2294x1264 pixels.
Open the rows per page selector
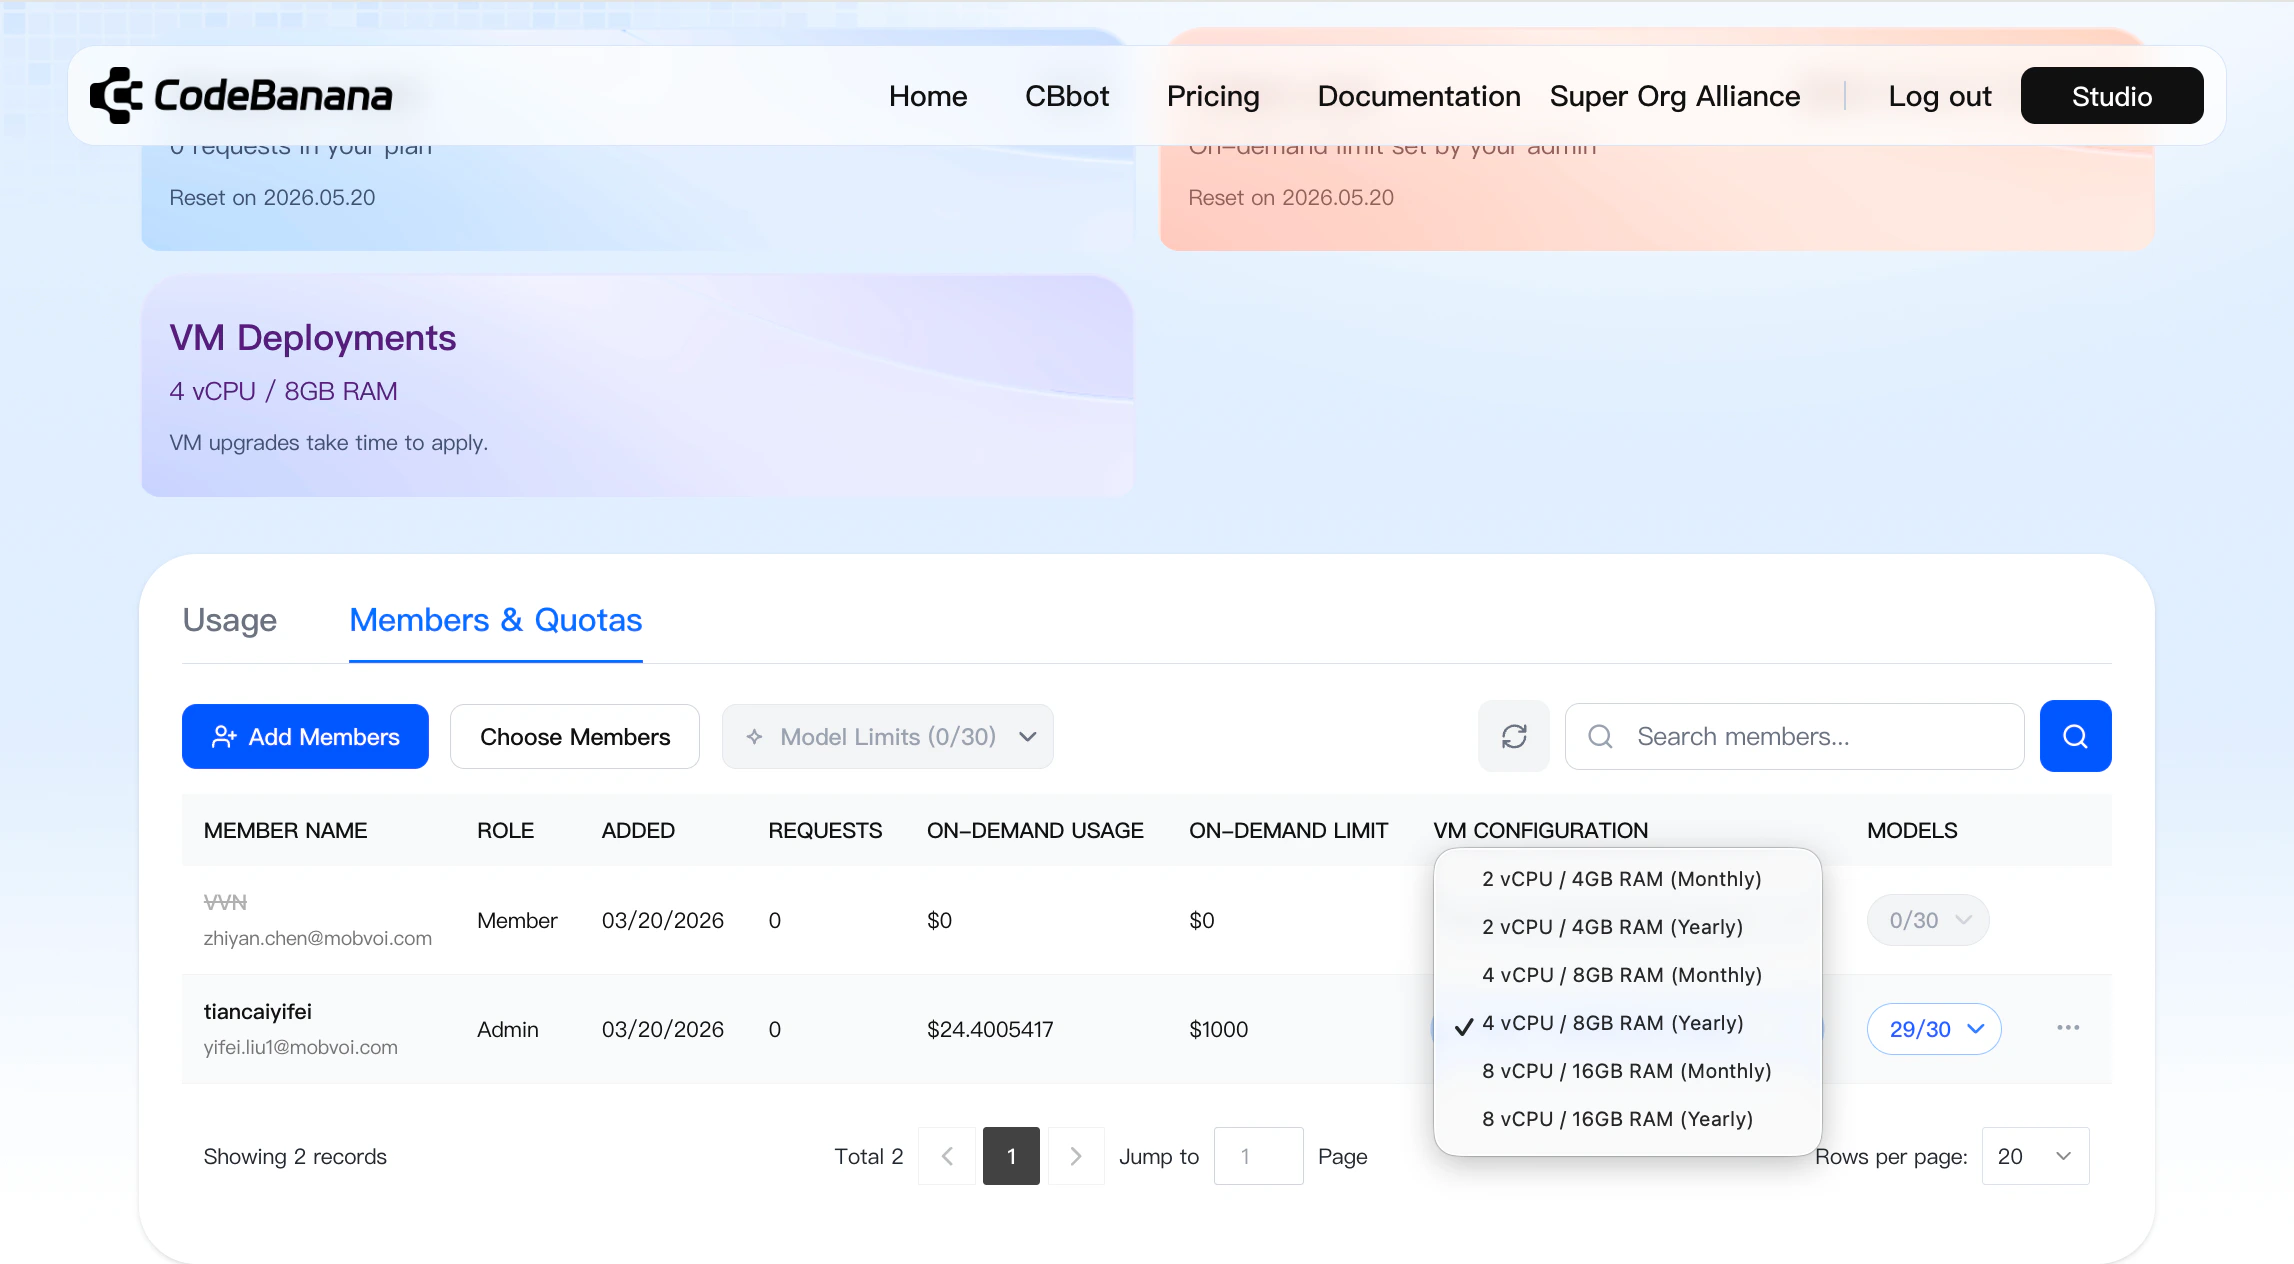pyautogui.click(x=2035, y=1156)
